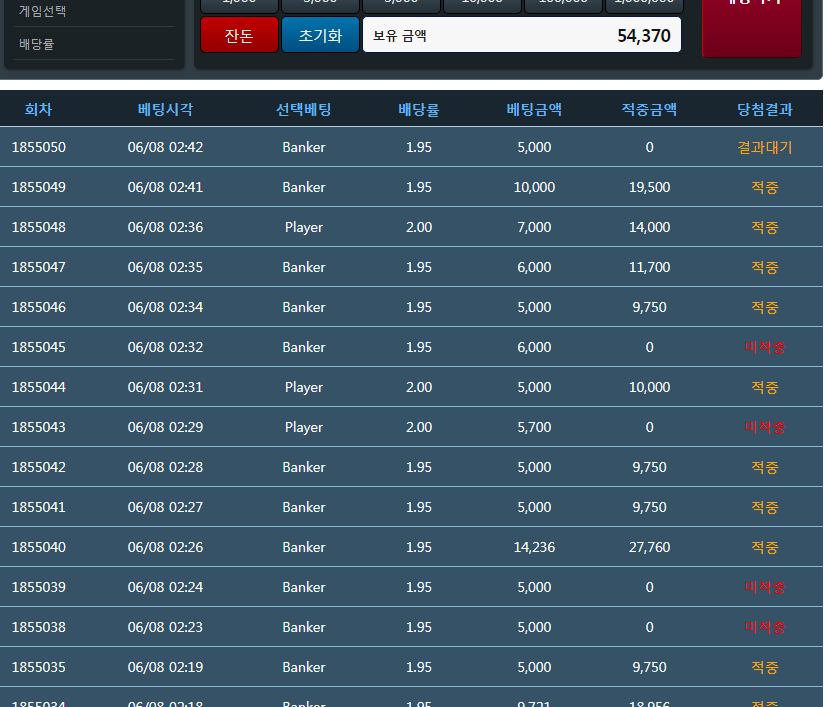
Task: Click the 14,236 bet amount
Action: 534,547
